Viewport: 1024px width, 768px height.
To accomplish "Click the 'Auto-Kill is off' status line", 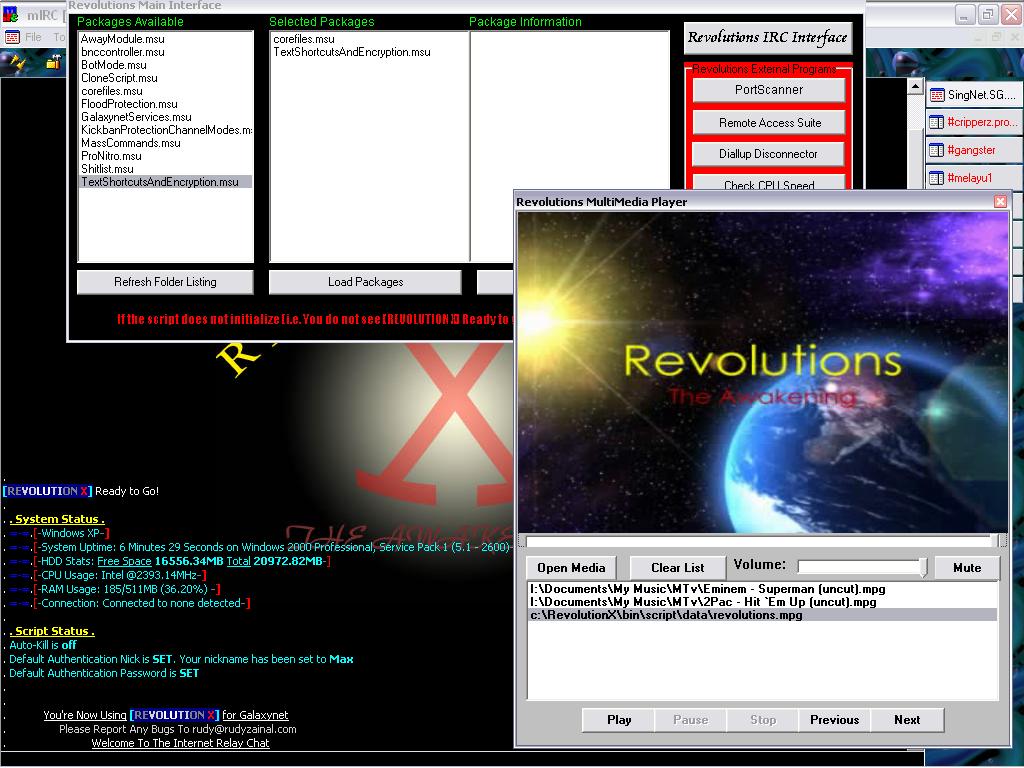I will pyautogui.click(x=42, y=645).
